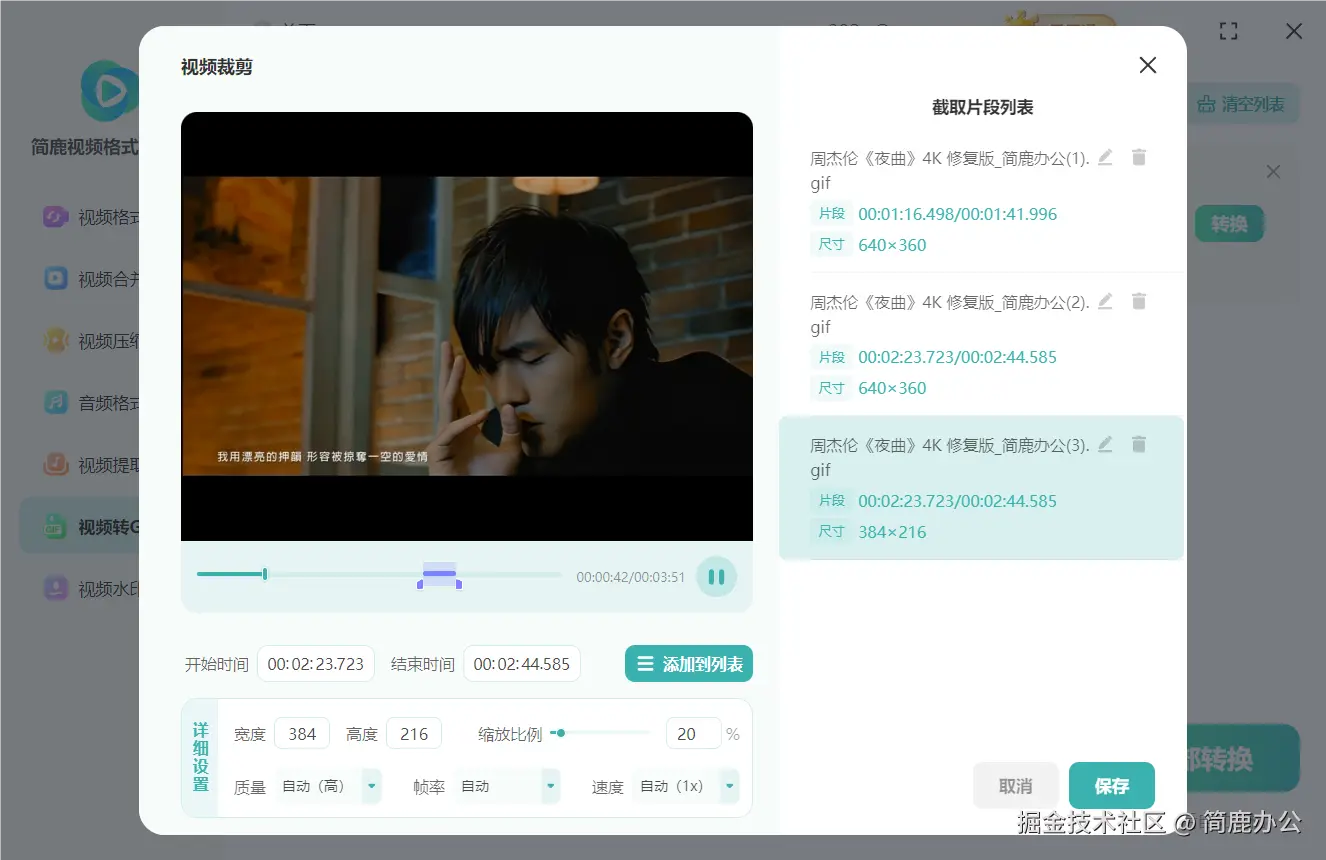The image size is (1326, 860).
Task: Open the 帧率 dropdown
Action: pyautogui.click(x=507, y=787)
